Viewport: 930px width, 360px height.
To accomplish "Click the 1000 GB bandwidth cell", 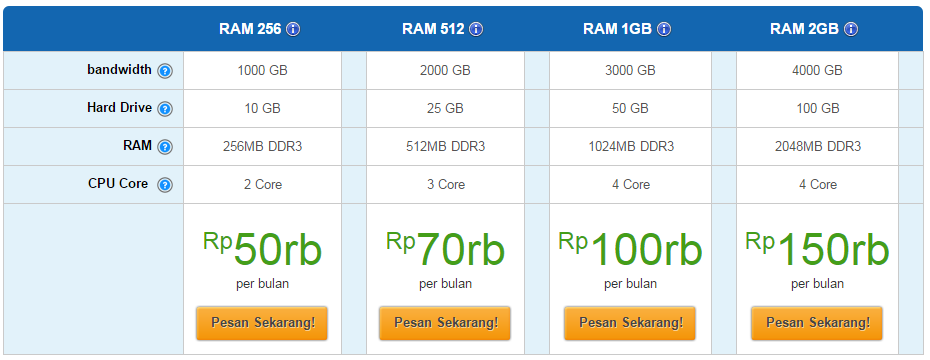I will 262,71.
